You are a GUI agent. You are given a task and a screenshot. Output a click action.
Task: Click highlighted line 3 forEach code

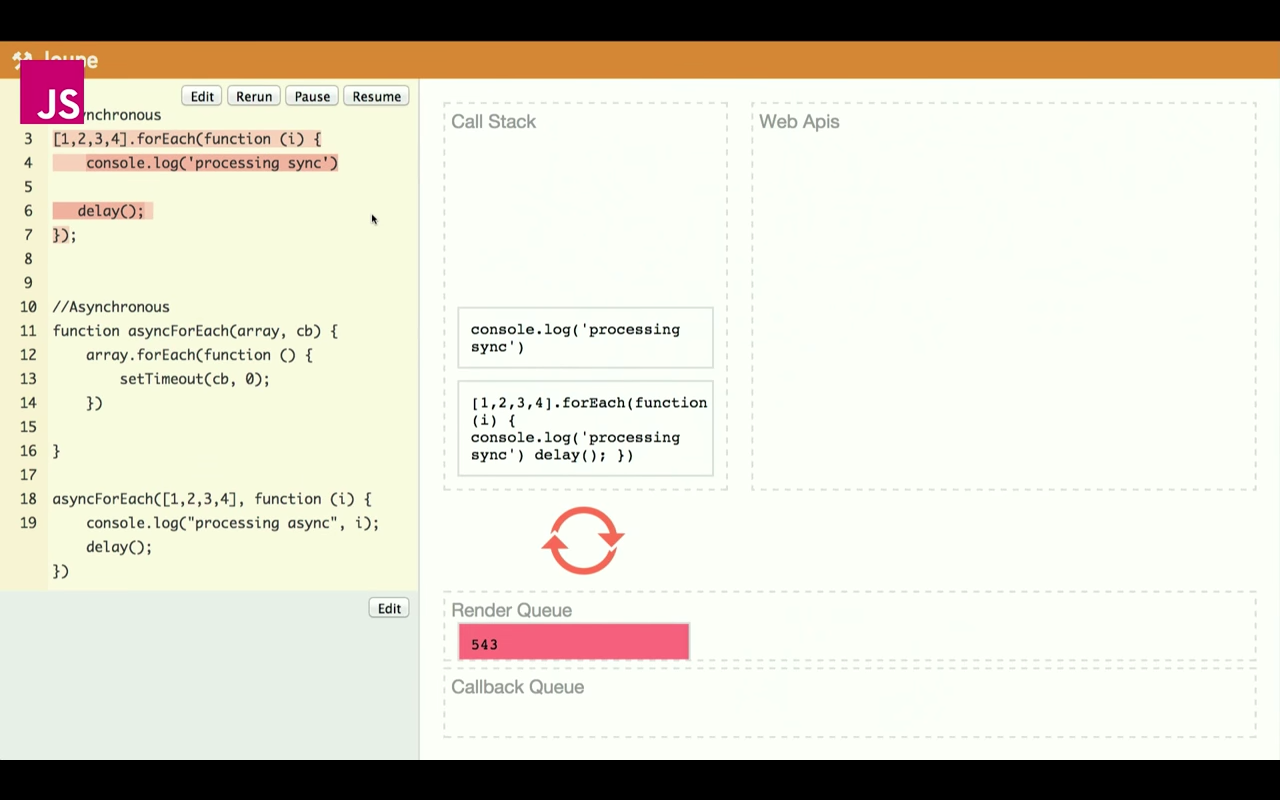[187, 139]
